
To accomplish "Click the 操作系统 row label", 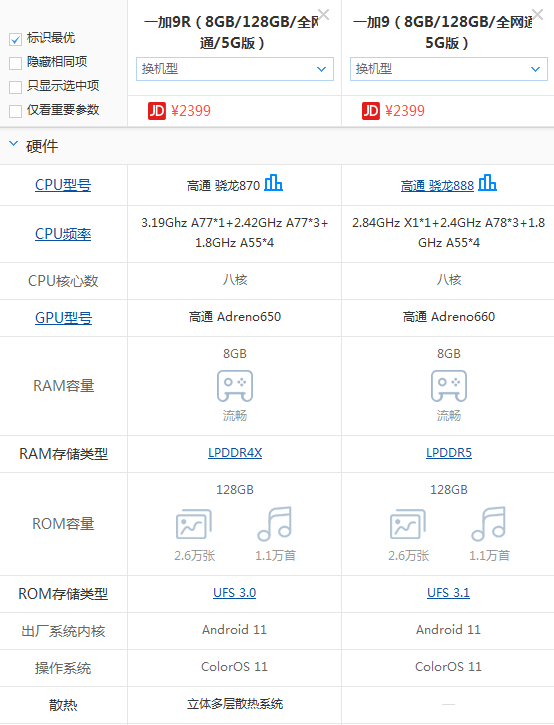I will 63,668.
